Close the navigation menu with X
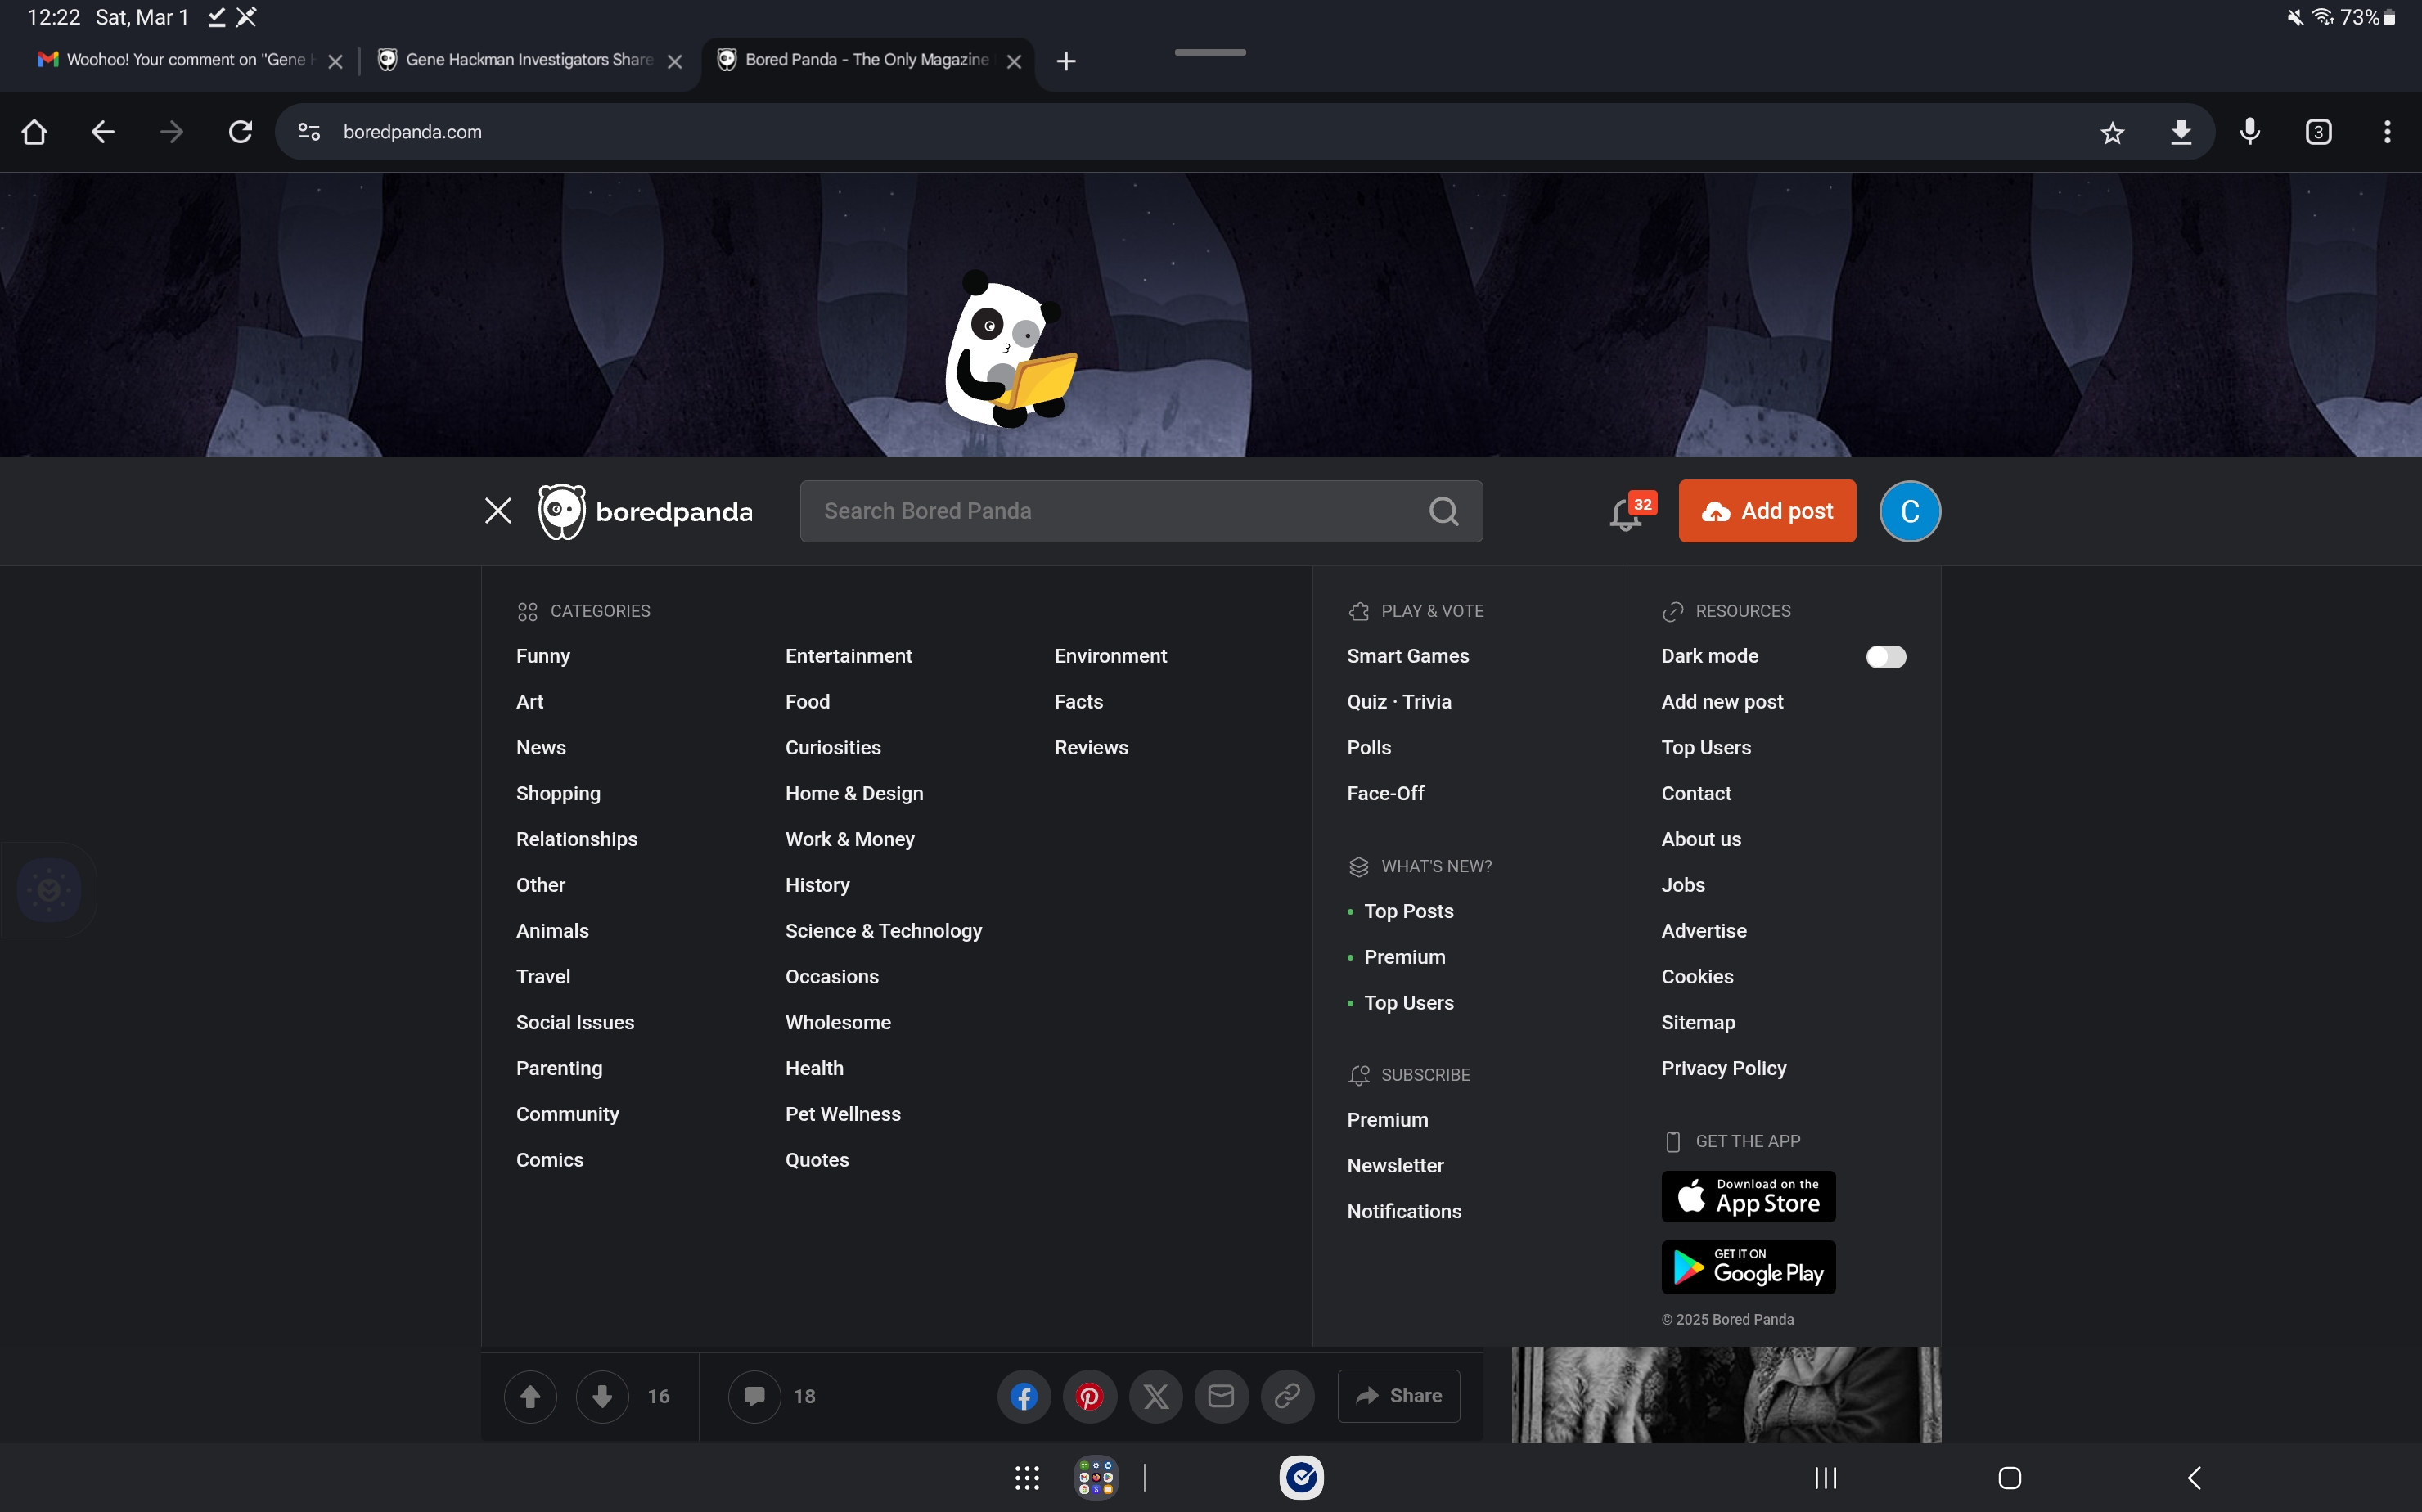Image resolution: width=2422 pixels, height=1512 pixels. [498, 511]
